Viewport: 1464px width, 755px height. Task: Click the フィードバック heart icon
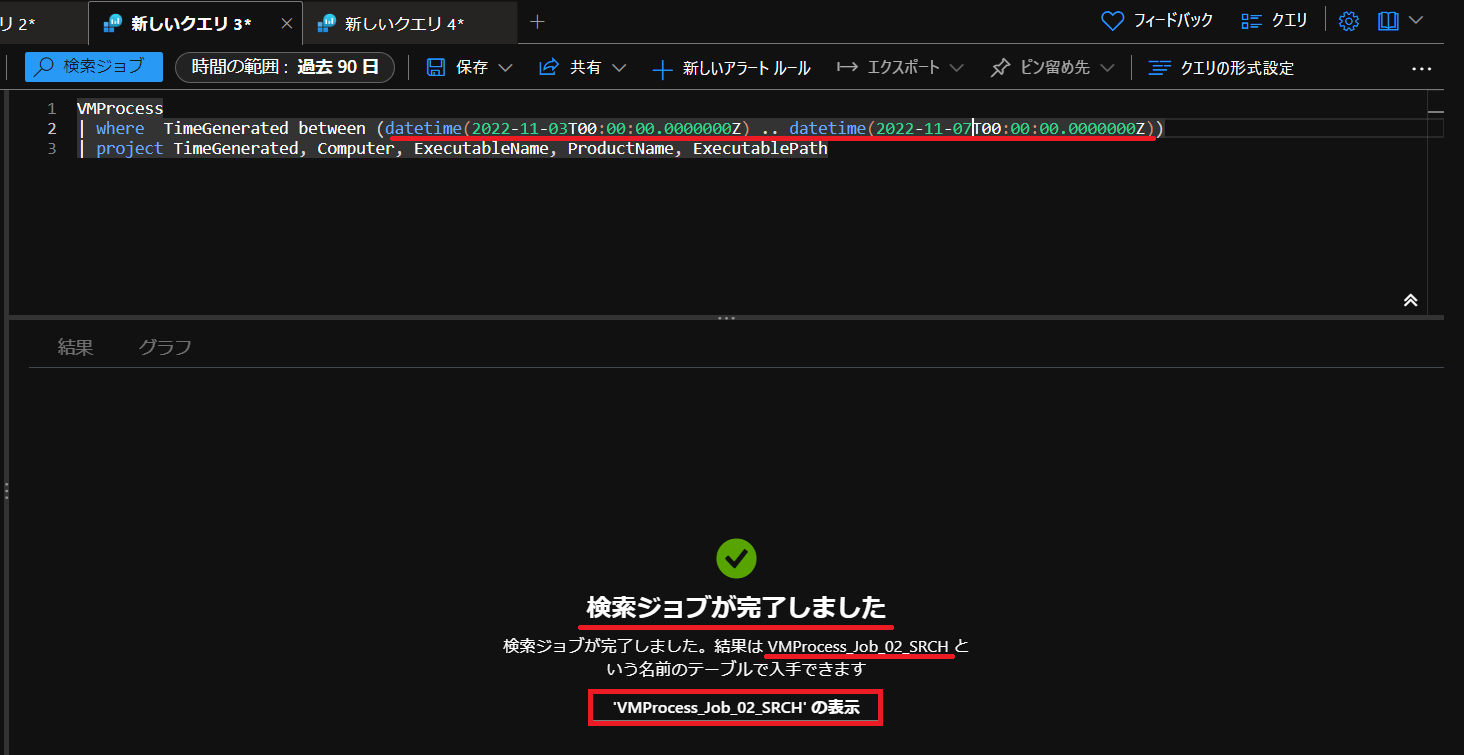tap(1112, 21)
